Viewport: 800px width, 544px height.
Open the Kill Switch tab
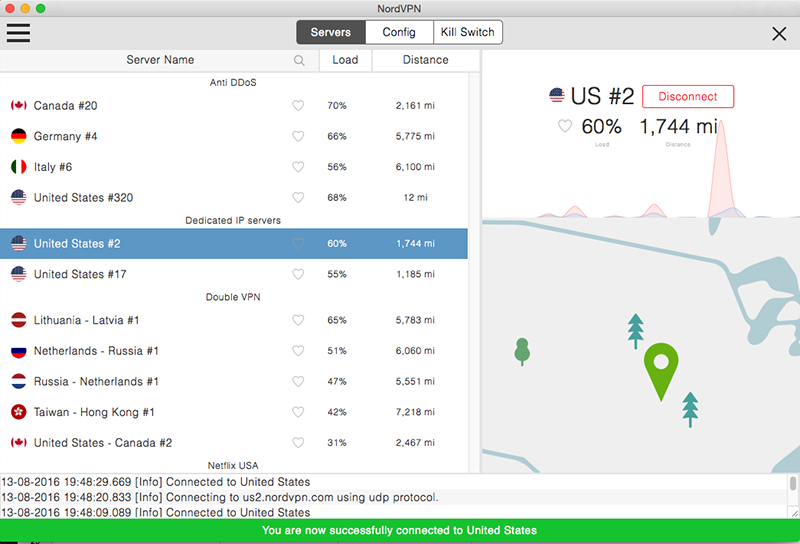[467, 32]
